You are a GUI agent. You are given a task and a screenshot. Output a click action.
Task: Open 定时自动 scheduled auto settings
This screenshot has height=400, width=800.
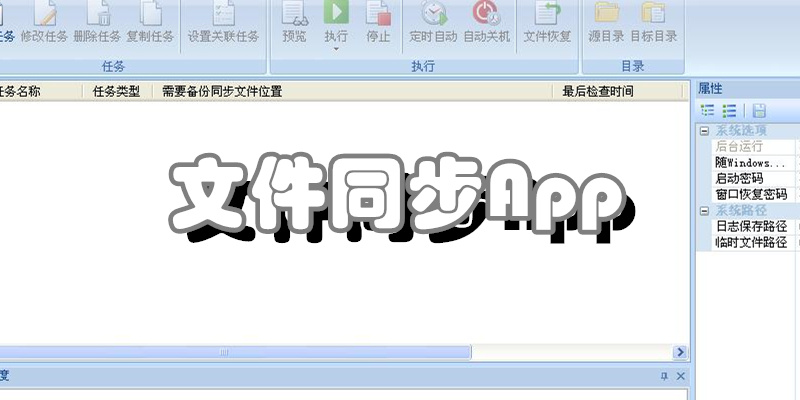(434, 21)
